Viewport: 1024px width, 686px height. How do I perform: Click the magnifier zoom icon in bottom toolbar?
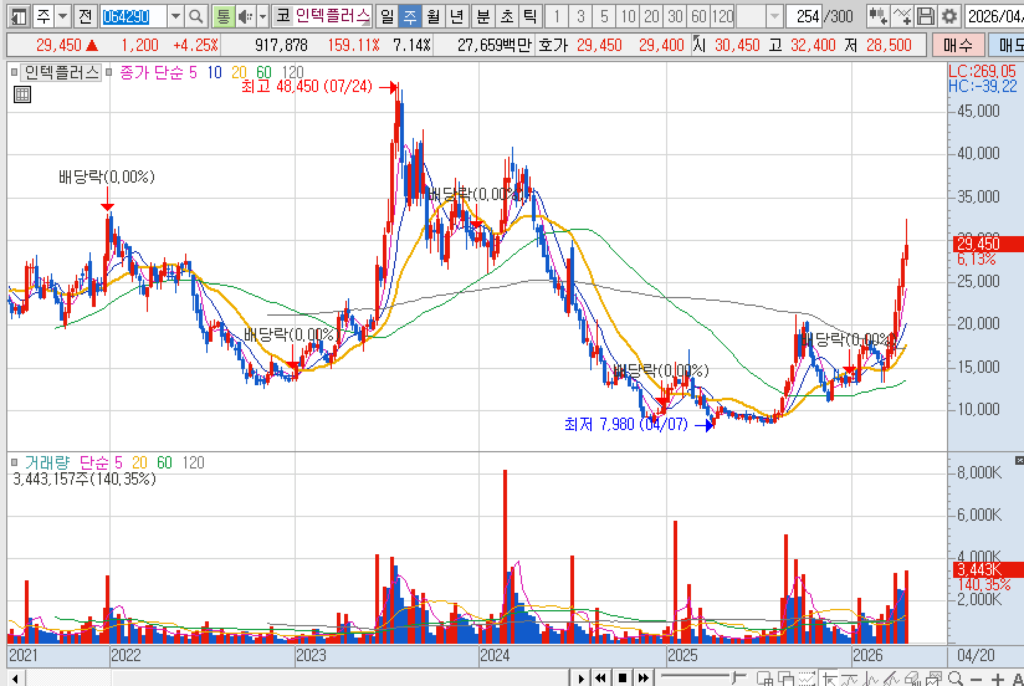click(955, 679)
